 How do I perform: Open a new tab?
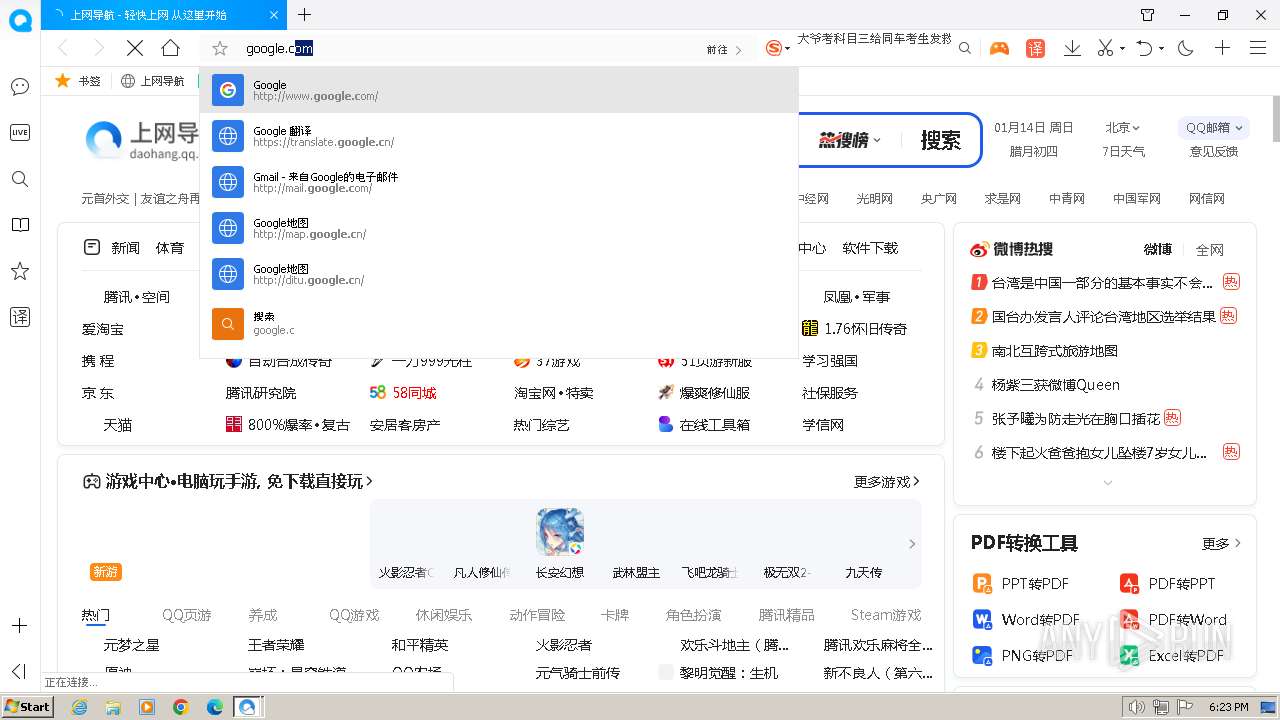pos(305,15)
